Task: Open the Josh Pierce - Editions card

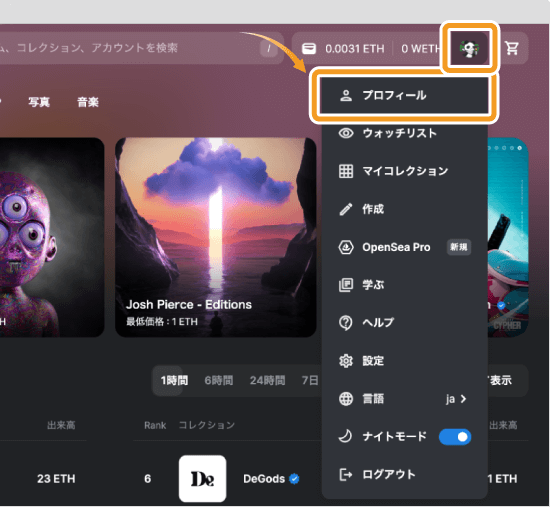Action: (216, 237)
